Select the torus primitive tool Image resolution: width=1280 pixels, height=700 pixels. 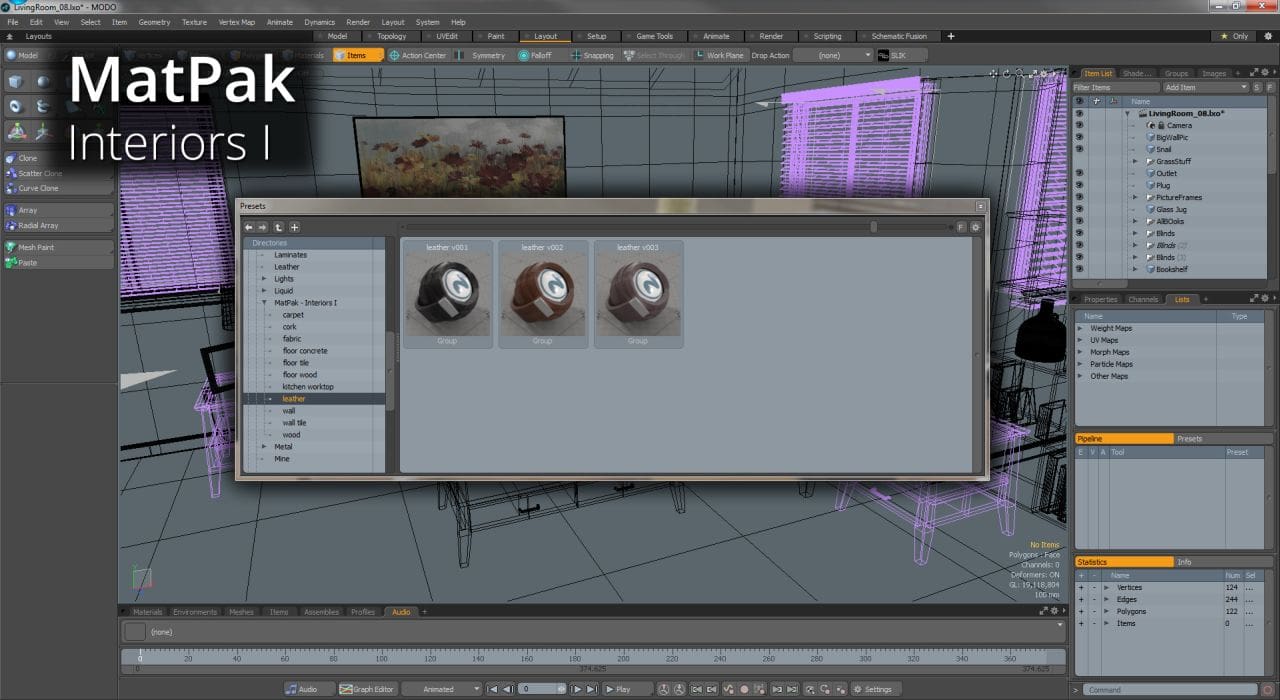click(x=17, y=106)
